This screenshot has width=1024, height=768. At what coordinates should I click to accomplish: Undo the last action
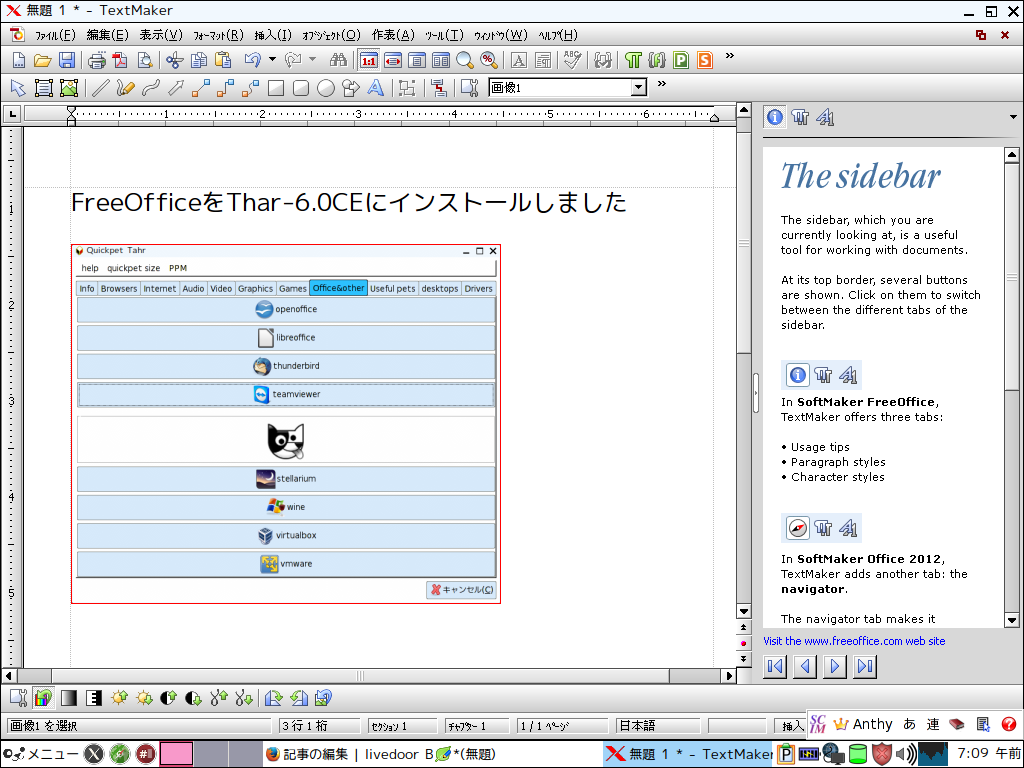pyautogui.click(x=253, y=61)
